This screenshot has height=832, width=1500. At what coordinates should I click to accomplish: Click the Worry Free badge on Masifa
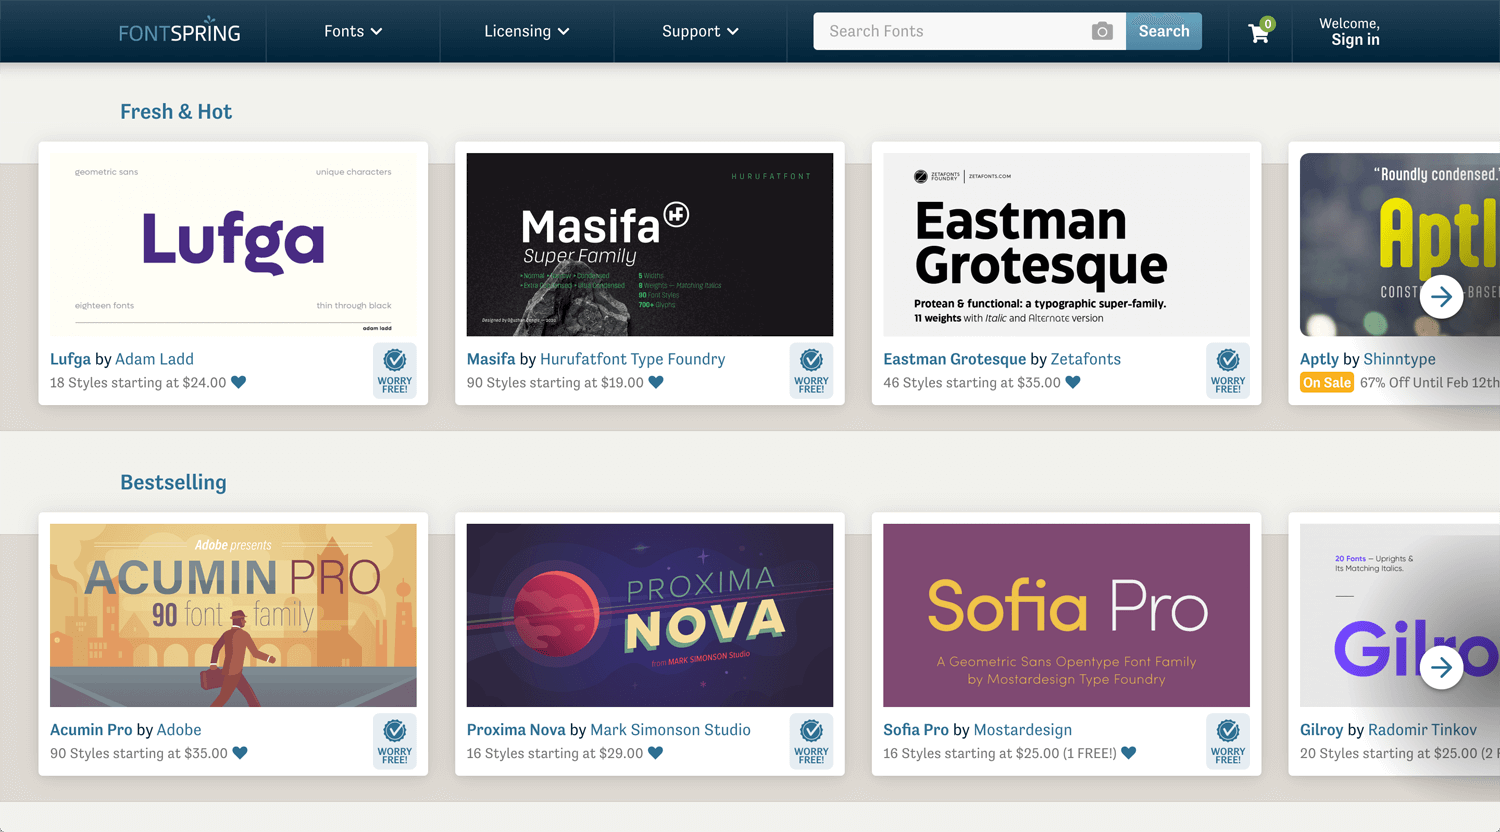pos(812,370)
